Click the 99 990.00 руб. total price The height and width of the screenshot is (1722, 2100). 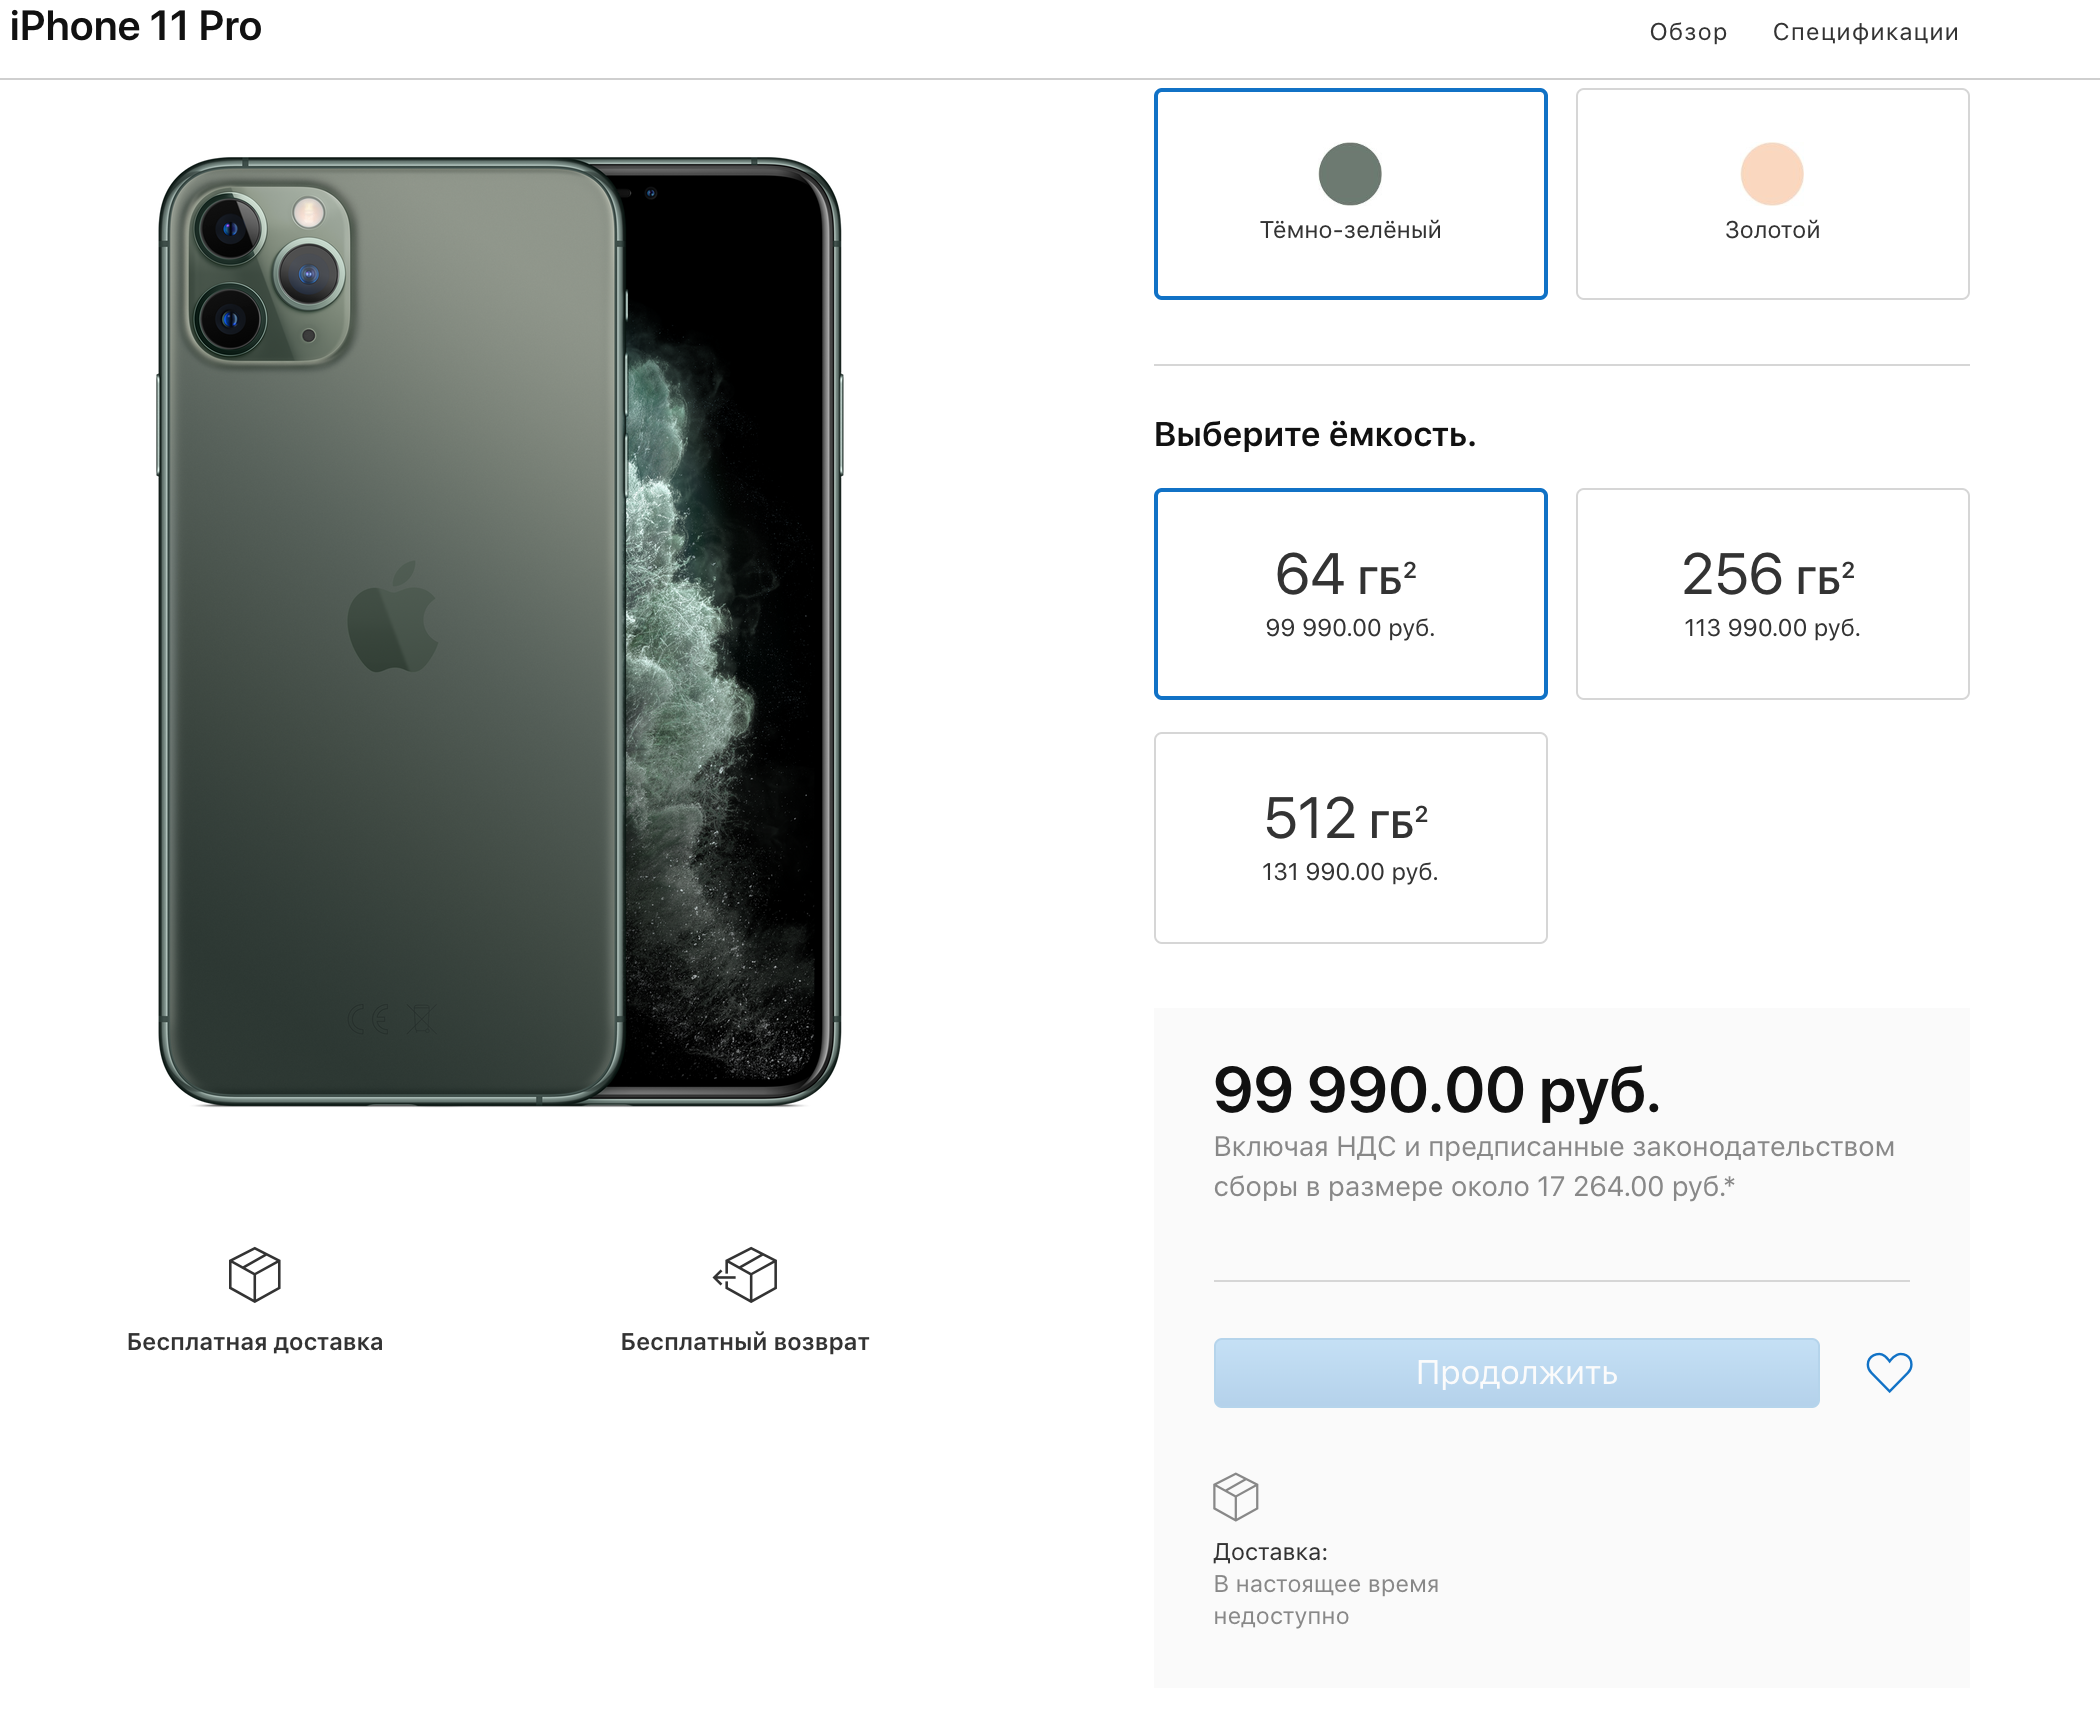1436,1090
